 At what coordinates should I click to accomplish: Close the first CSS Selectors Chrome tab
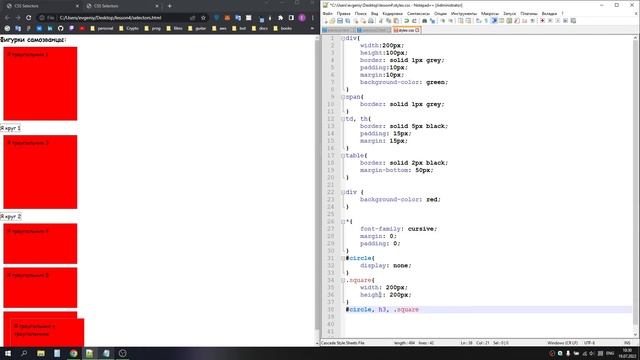point(78,6)
